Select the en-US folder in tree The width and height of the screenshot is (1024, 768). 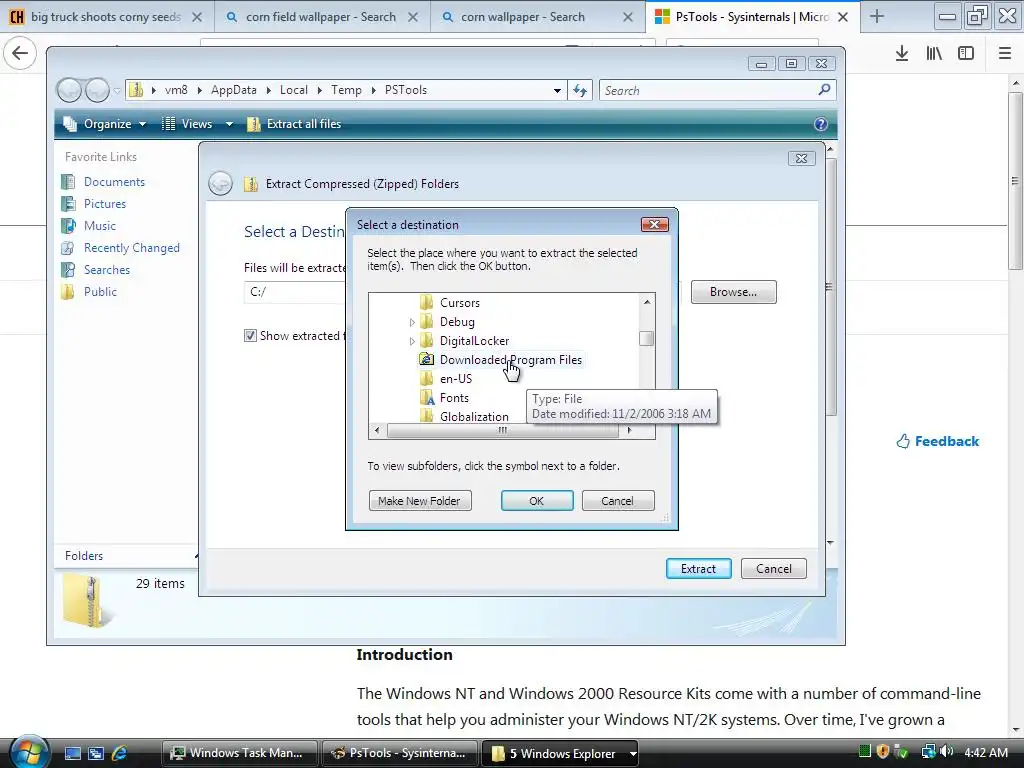click(x=456, y=379)
